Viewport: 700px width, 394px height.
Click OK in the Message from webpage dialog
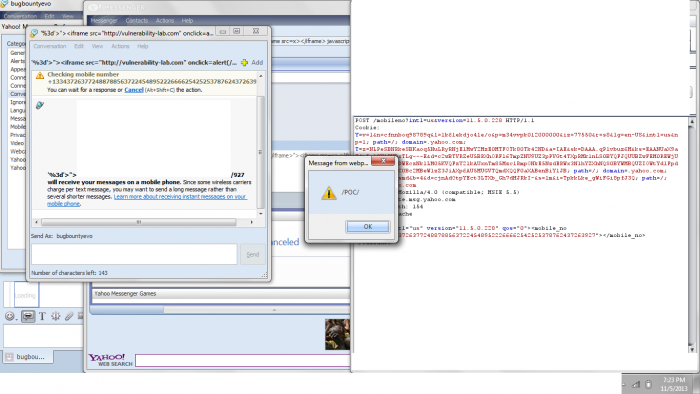click(367, 227)
